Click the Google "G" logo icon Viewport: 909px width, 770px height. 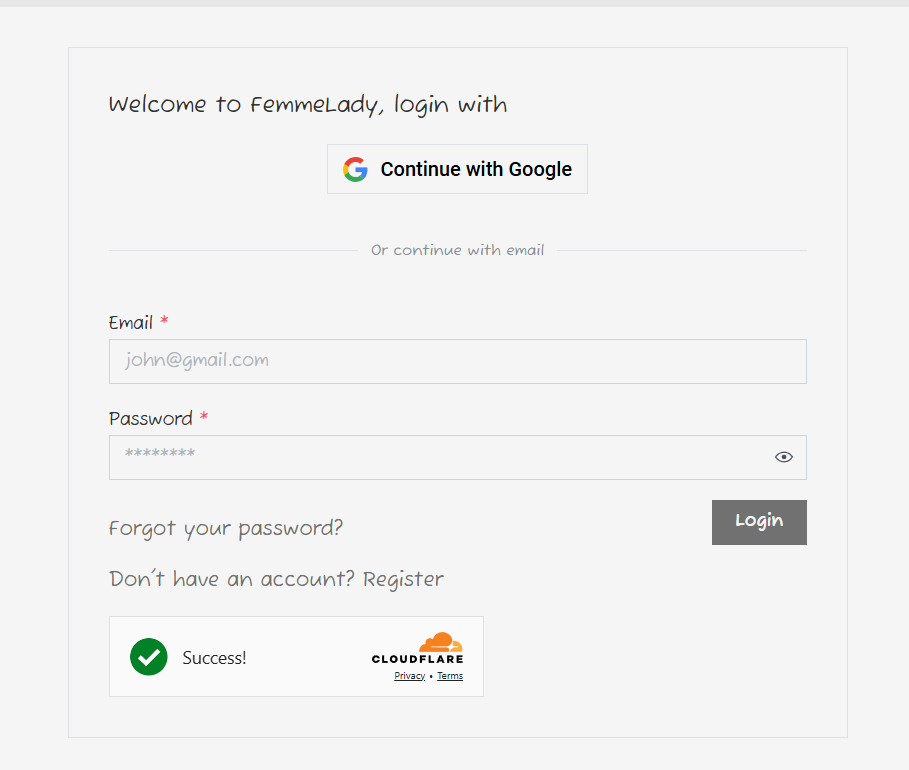[355, 169]
